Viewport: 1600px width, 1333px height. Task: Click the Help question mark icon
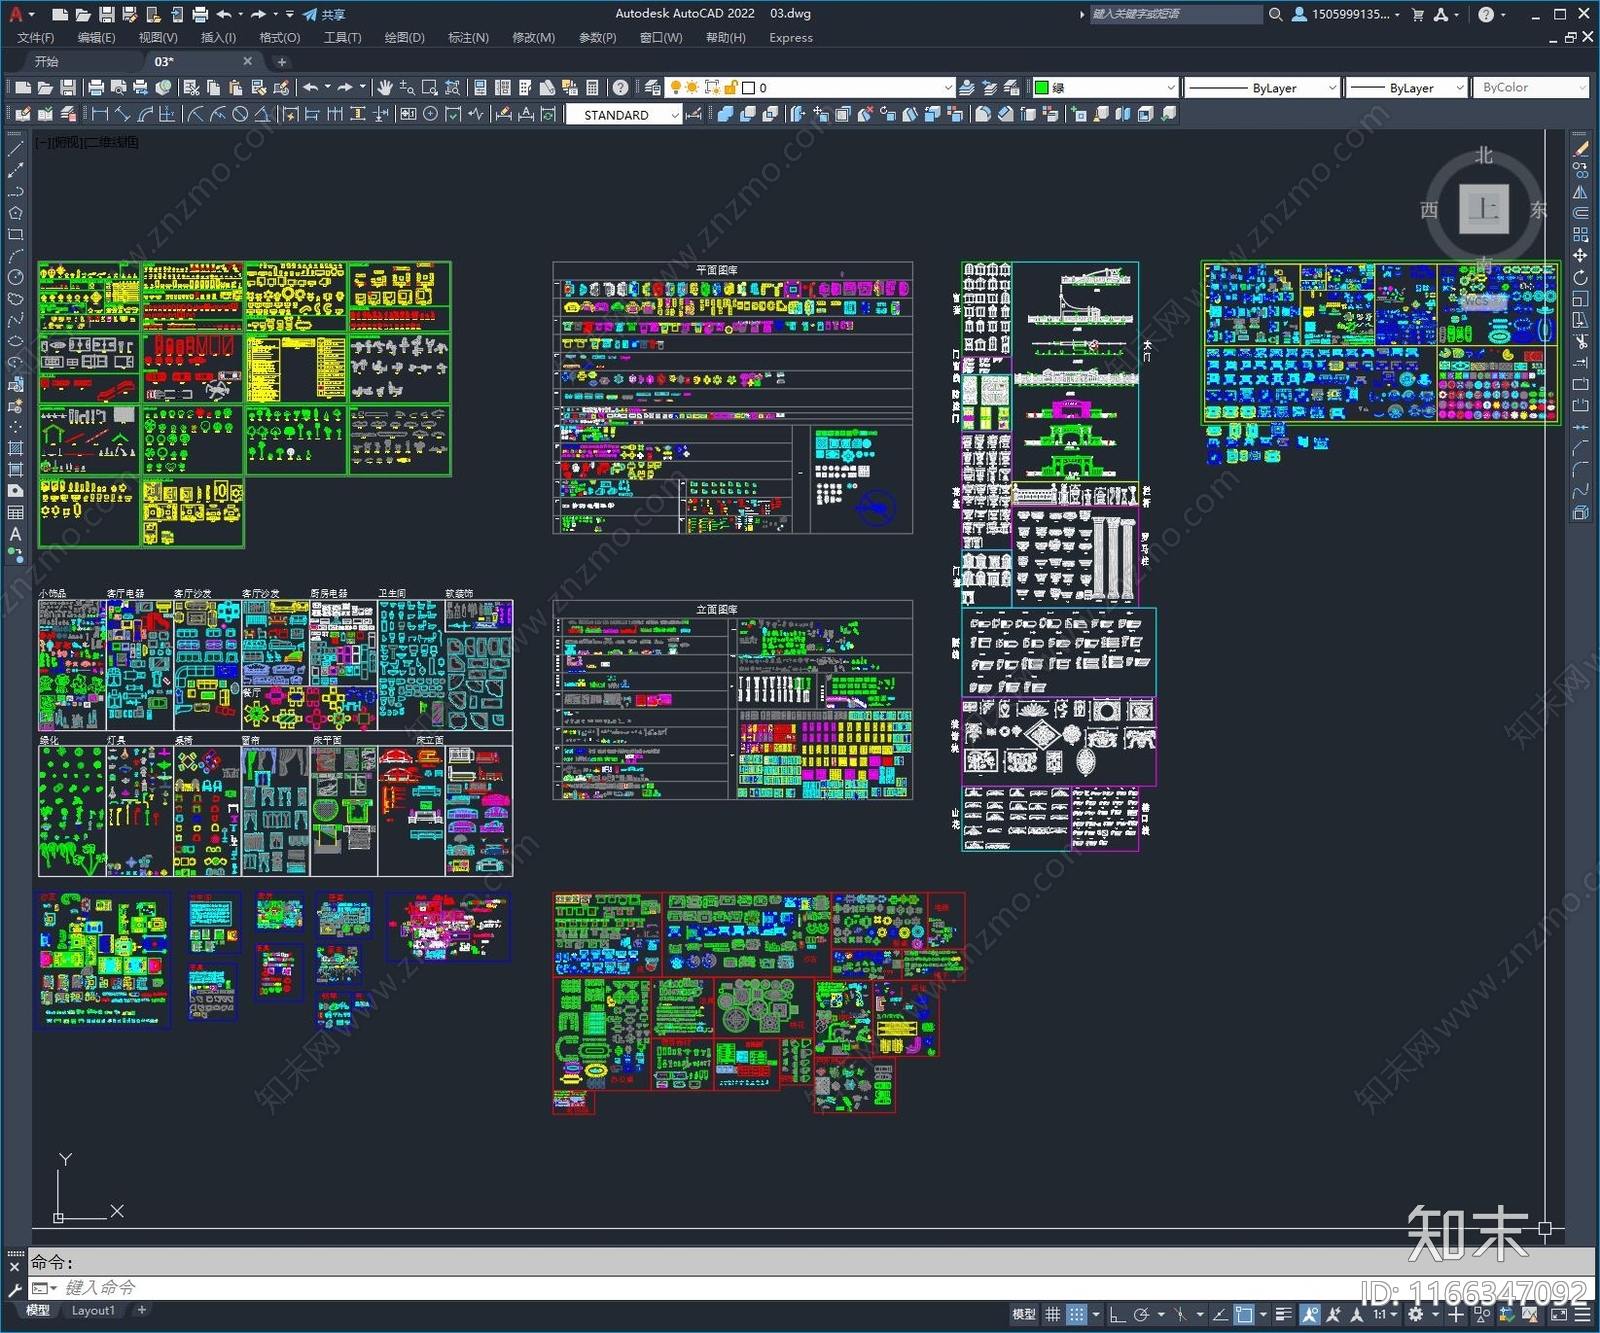621,88
